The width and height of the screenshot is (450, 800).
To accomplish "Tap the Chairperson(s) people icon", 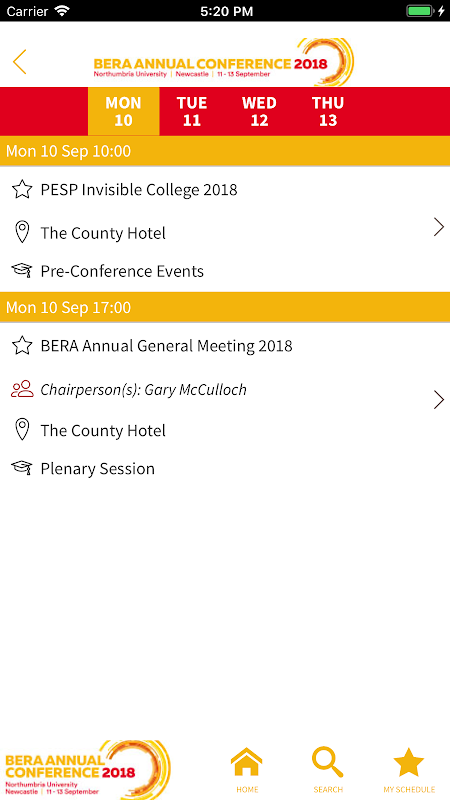I will coord(22,389).
